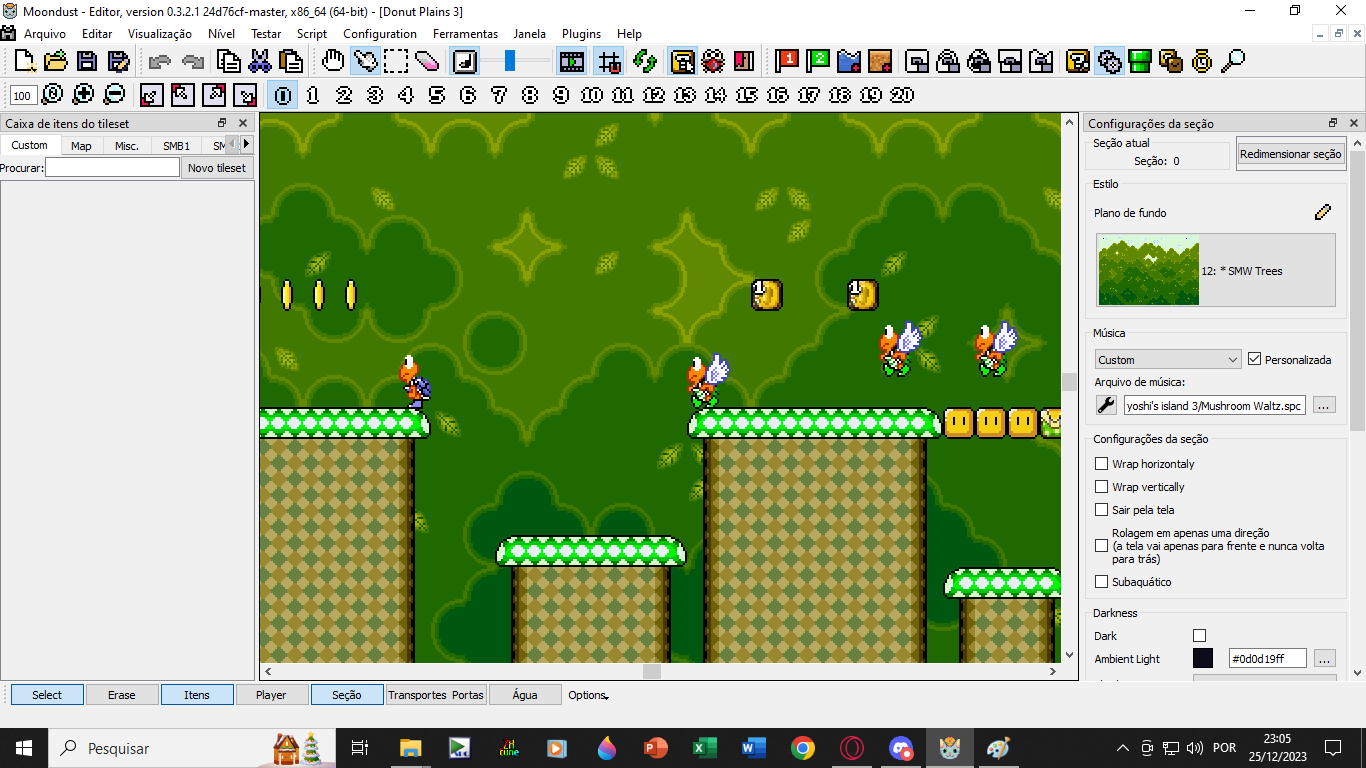Click the Player button
This screenshot has width=1366, height=768.
(x=271, y=695)
